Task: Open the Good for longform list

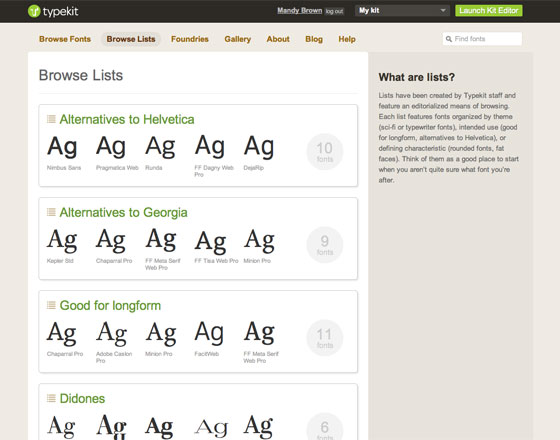Action: (x=110, y=305)
